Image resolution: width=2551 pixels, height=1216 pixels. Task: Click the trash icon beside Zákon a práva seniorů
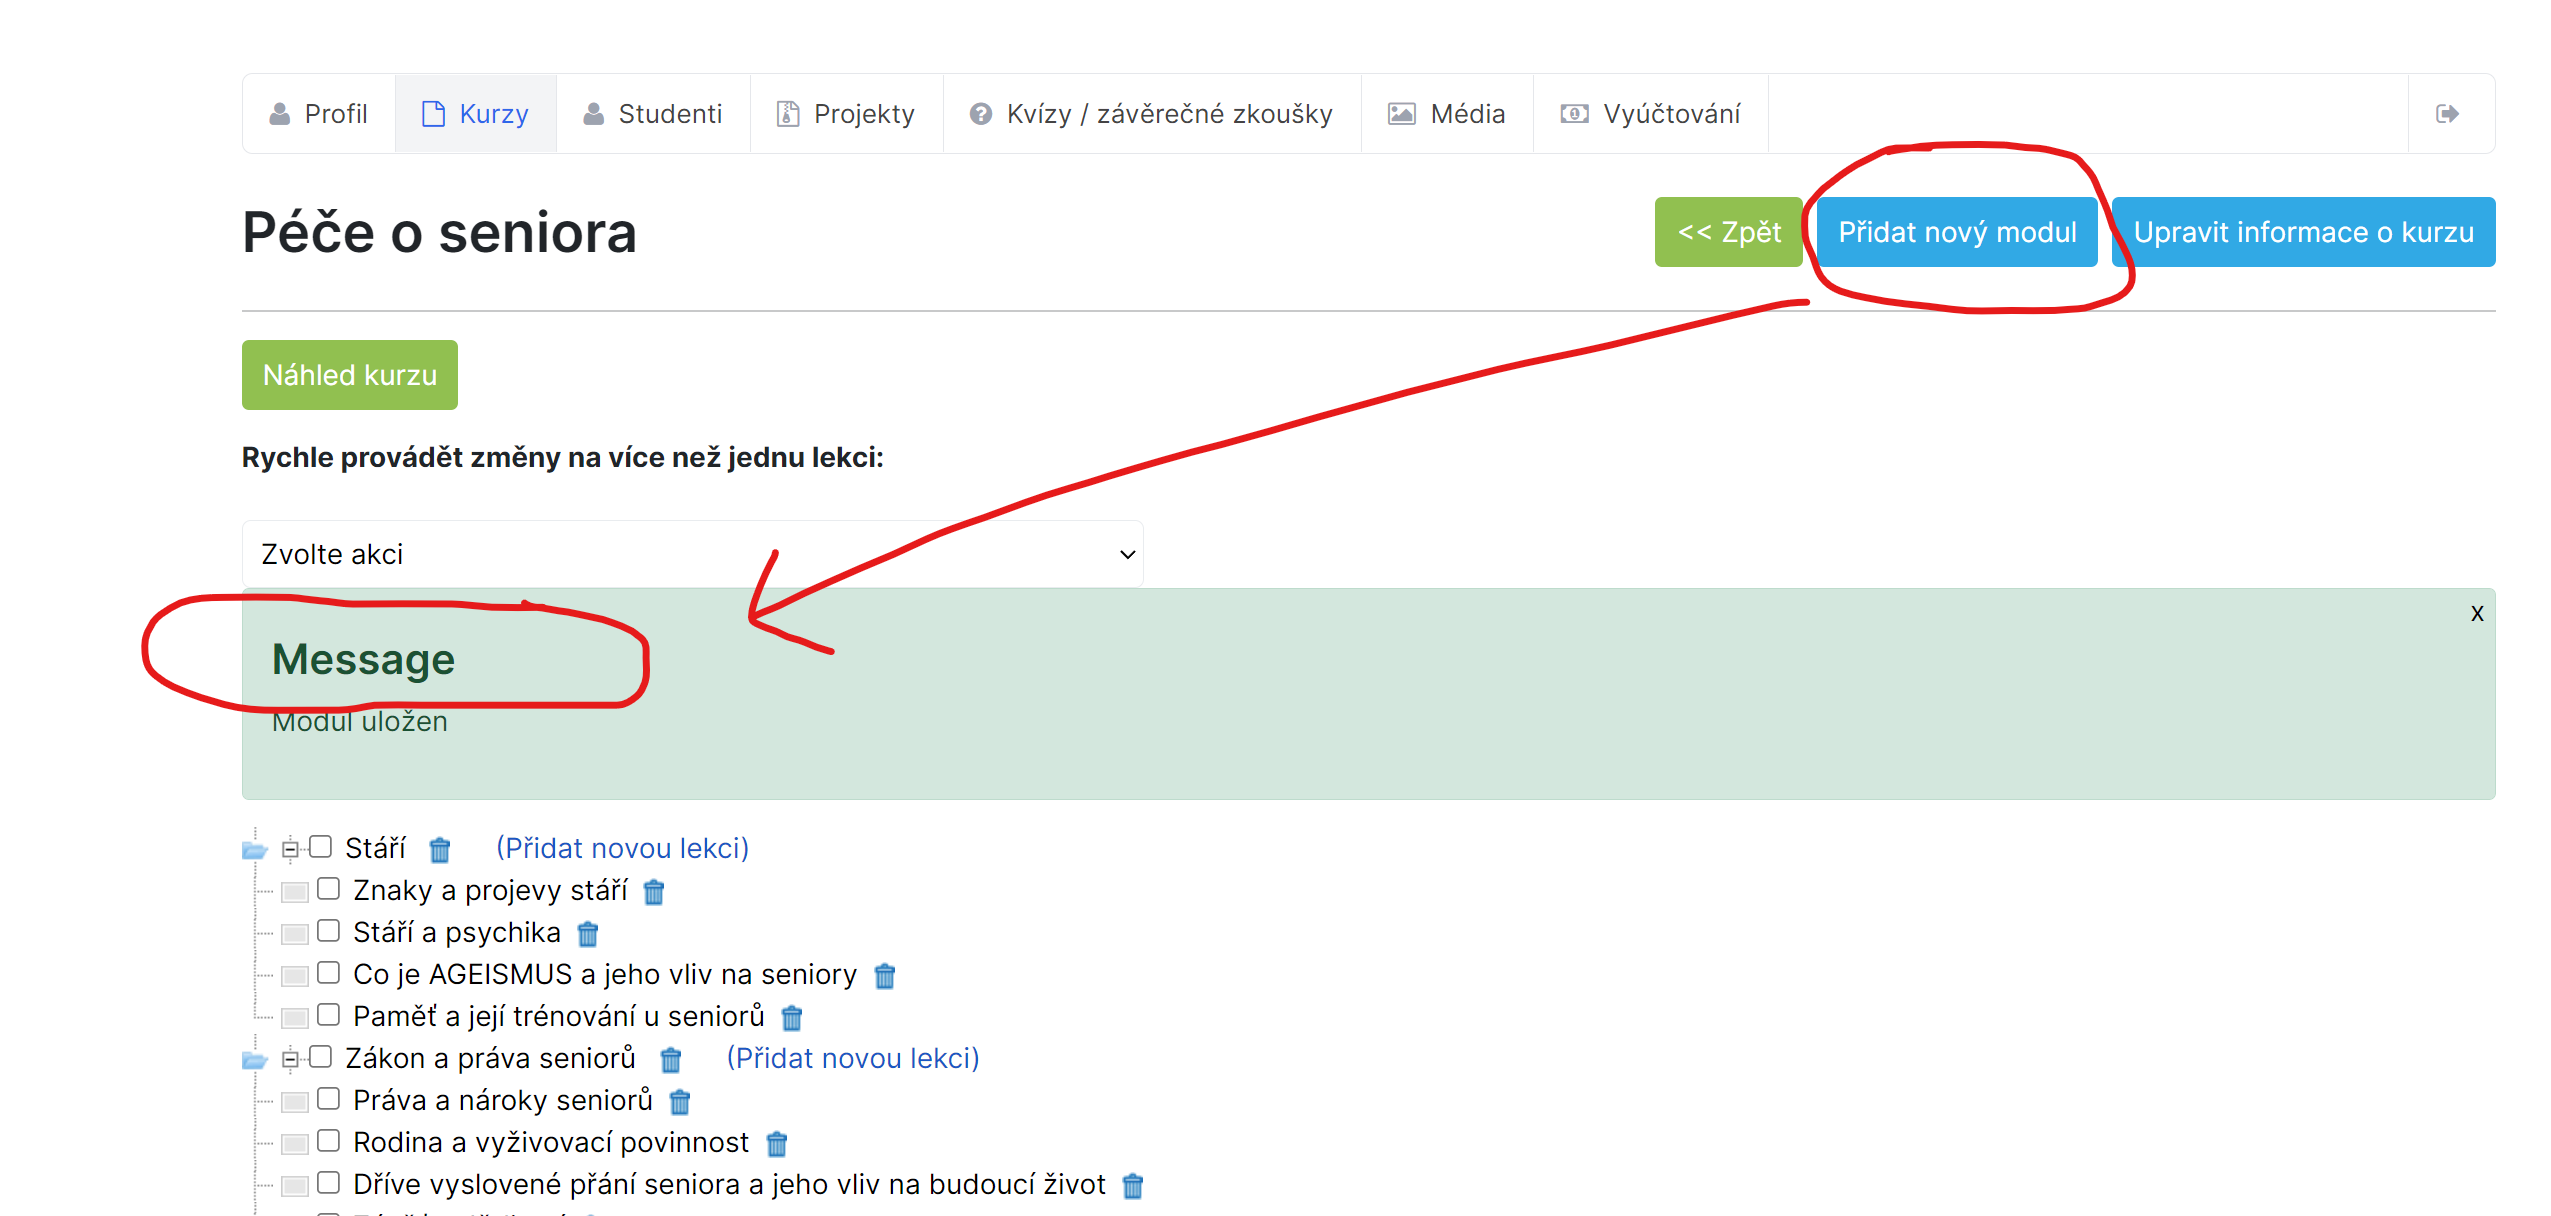pyautogui.click(x=671, y=1060)
